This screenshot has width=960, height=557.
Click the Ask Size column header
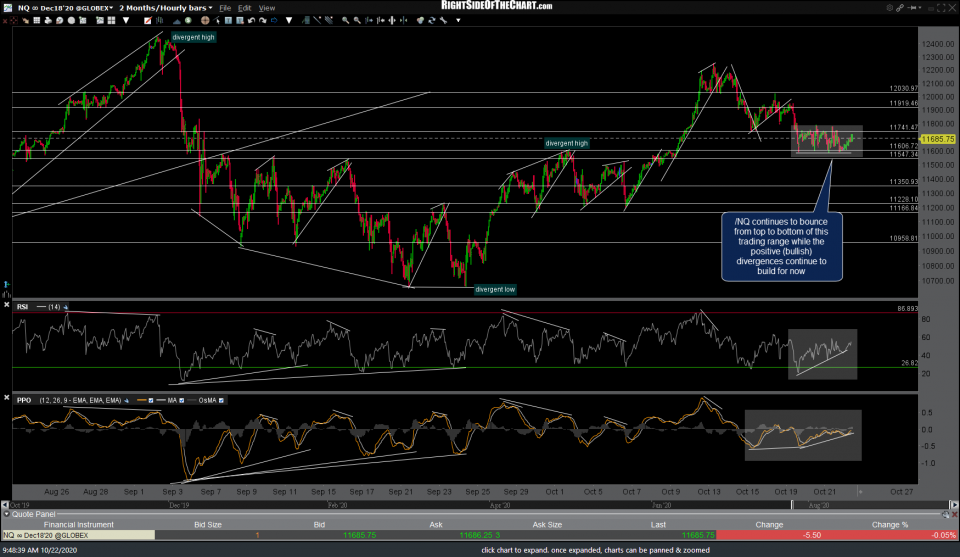547,525
